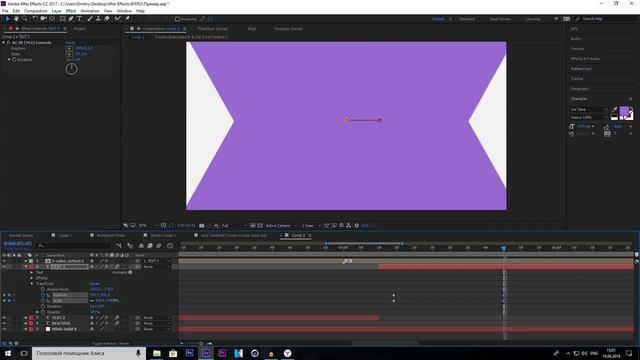
Task: Switch to the Render Queue tab
Action: coord(21,236)
